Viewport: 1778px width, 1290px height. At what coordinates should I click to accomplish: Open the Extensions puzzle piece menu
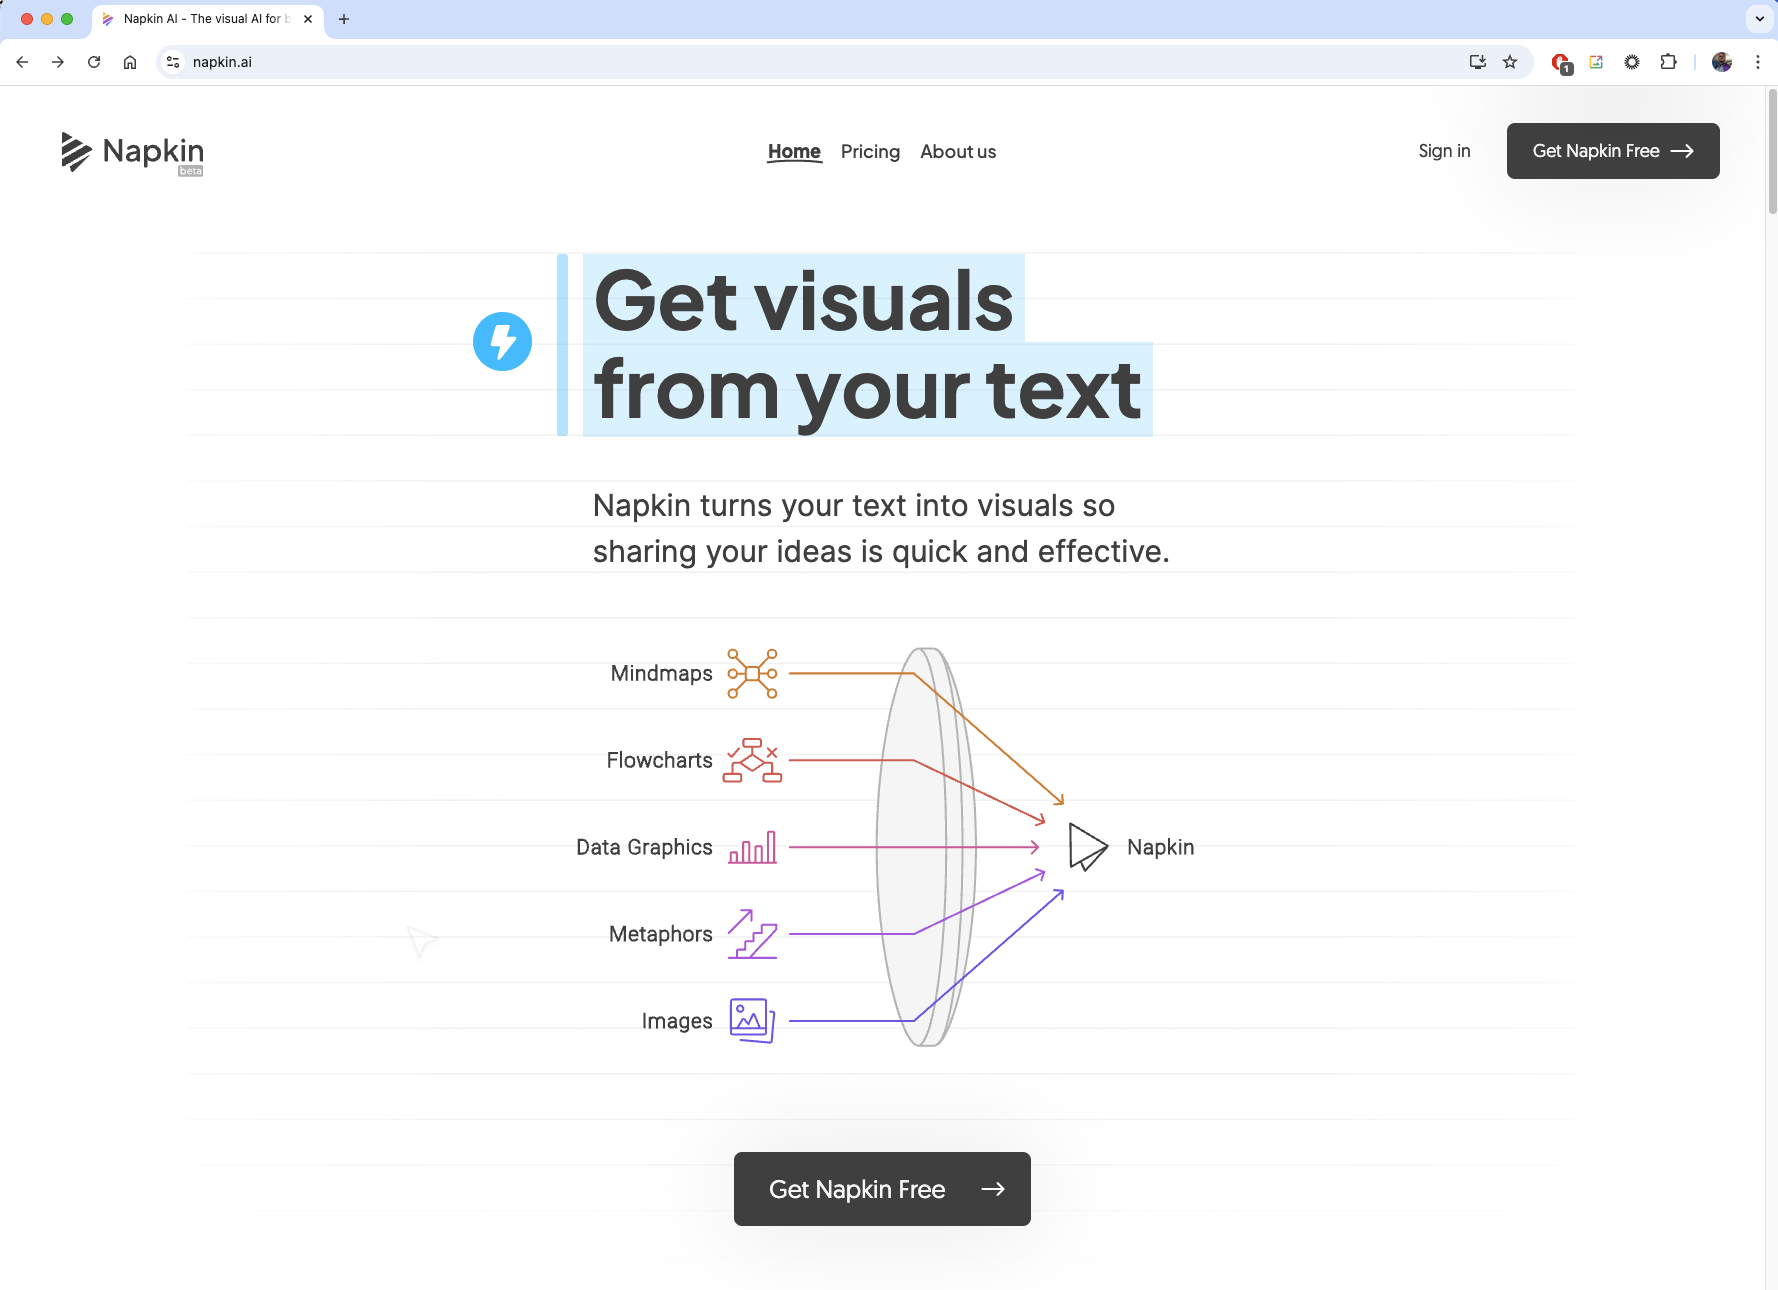1668,62
